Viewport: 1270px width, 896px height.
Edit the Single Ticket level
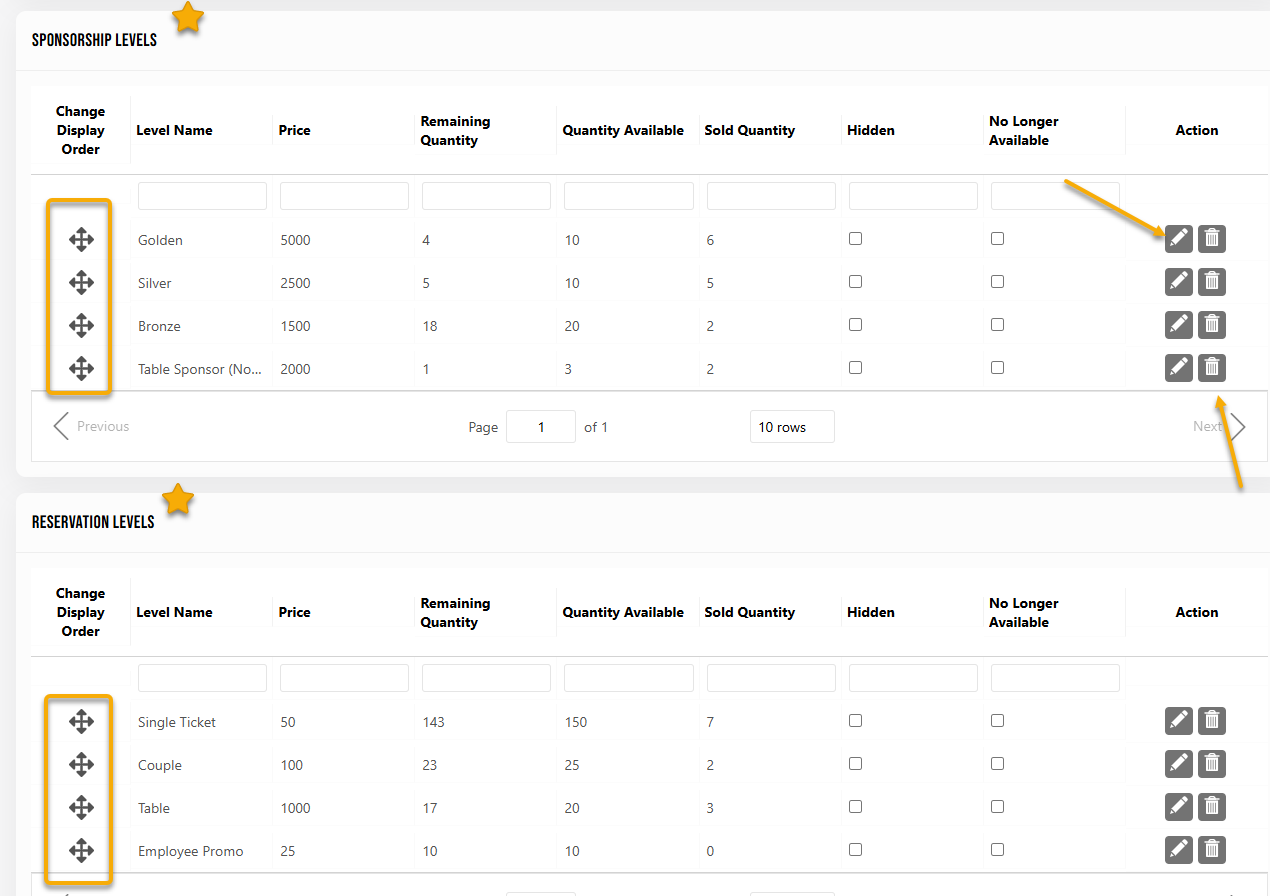[x=1179, y=720]
